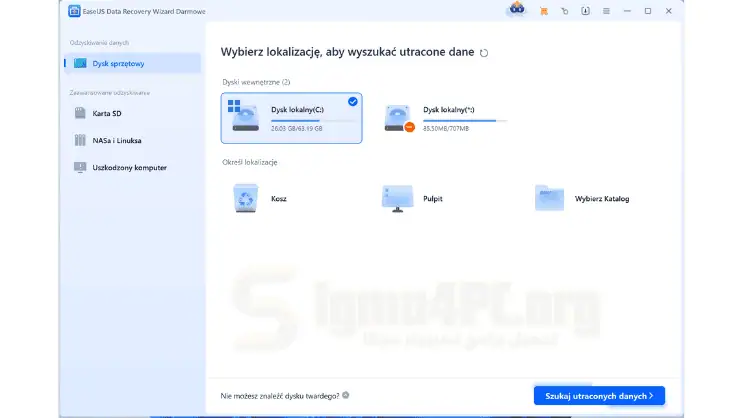Click the window title EaseUS Data Recovery Wizard
Viewport: 743px width, 418px height.
(144, 11)
